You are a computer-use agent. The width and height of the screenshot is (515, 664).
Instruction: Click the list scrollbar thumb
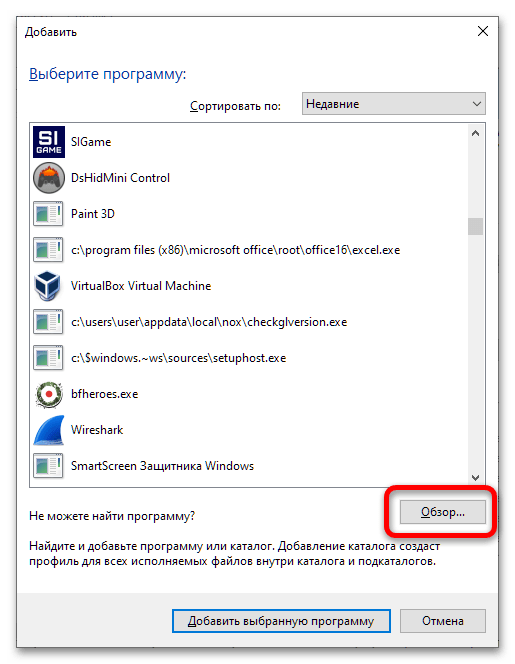(476, 226)
